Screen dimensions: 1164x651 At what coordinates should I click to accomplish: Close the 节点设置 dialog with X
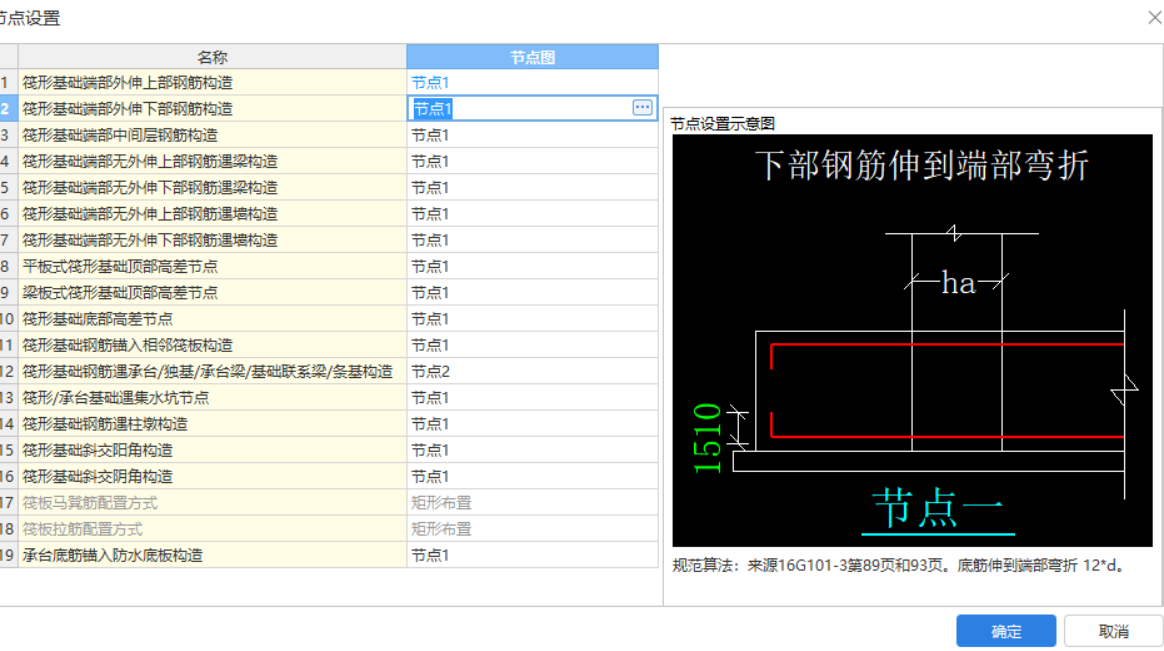(1154, 17)
